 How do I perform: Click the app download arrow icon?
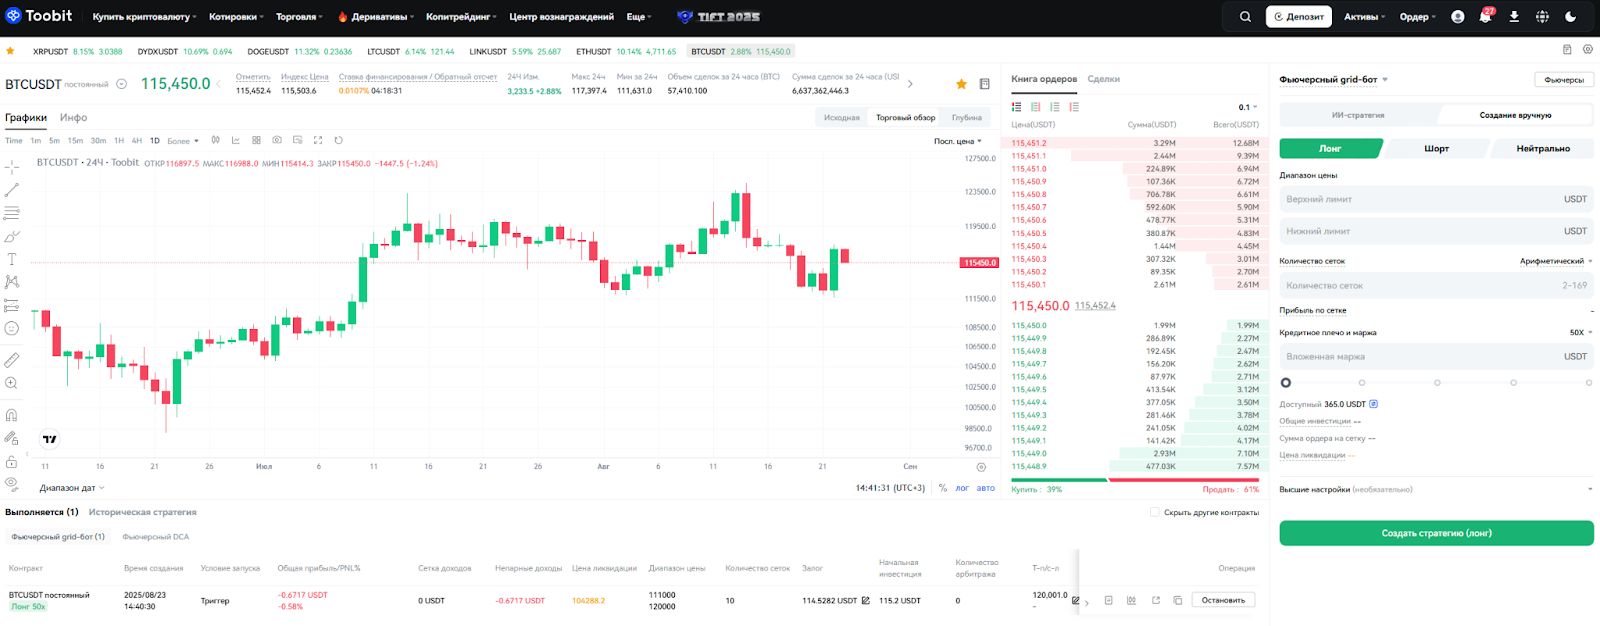click(x=1514, y=17)
